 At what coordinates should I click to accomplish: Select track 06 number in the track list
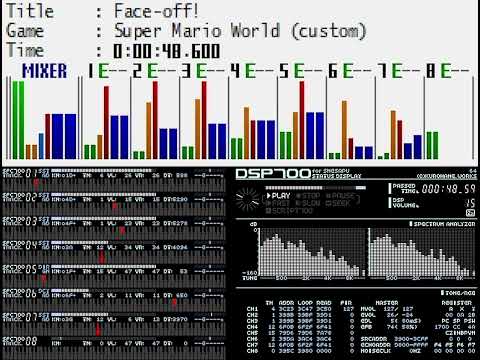pos(31,293)
